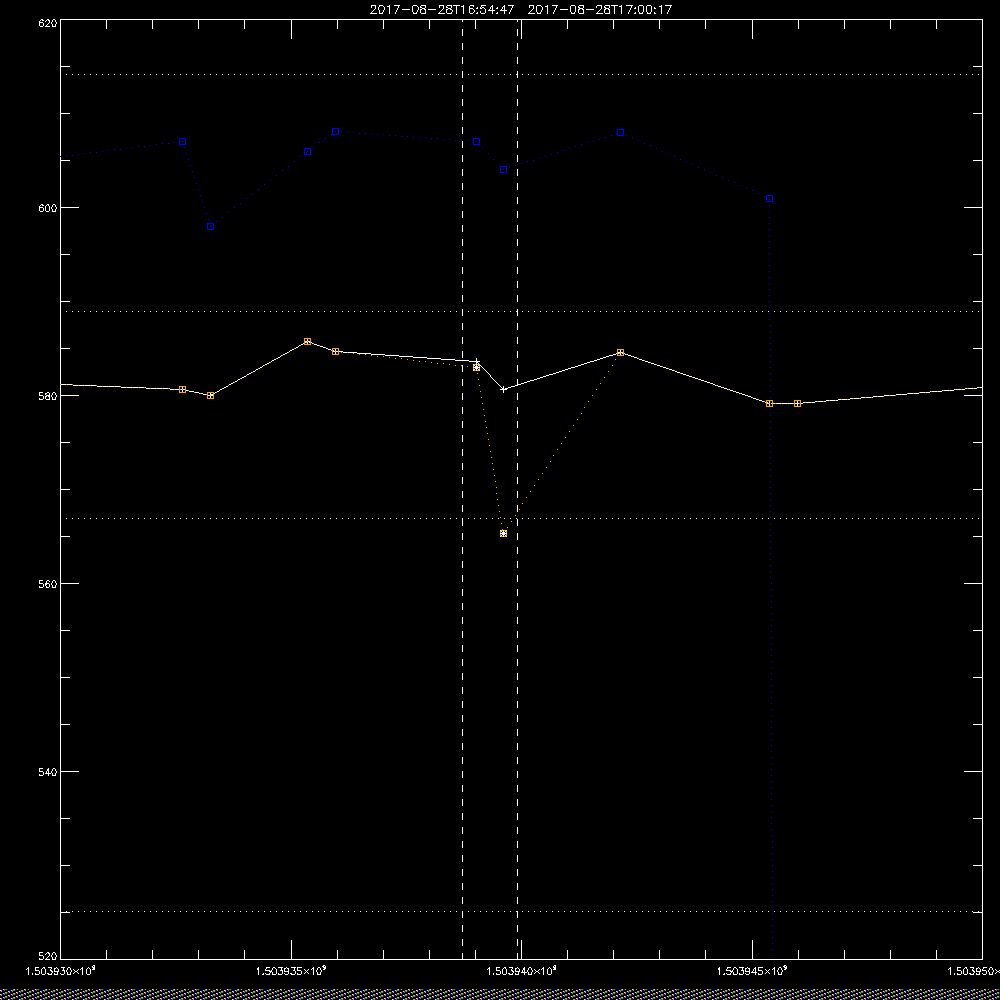Click the y-axis label 620

click(x=48, y=22)
